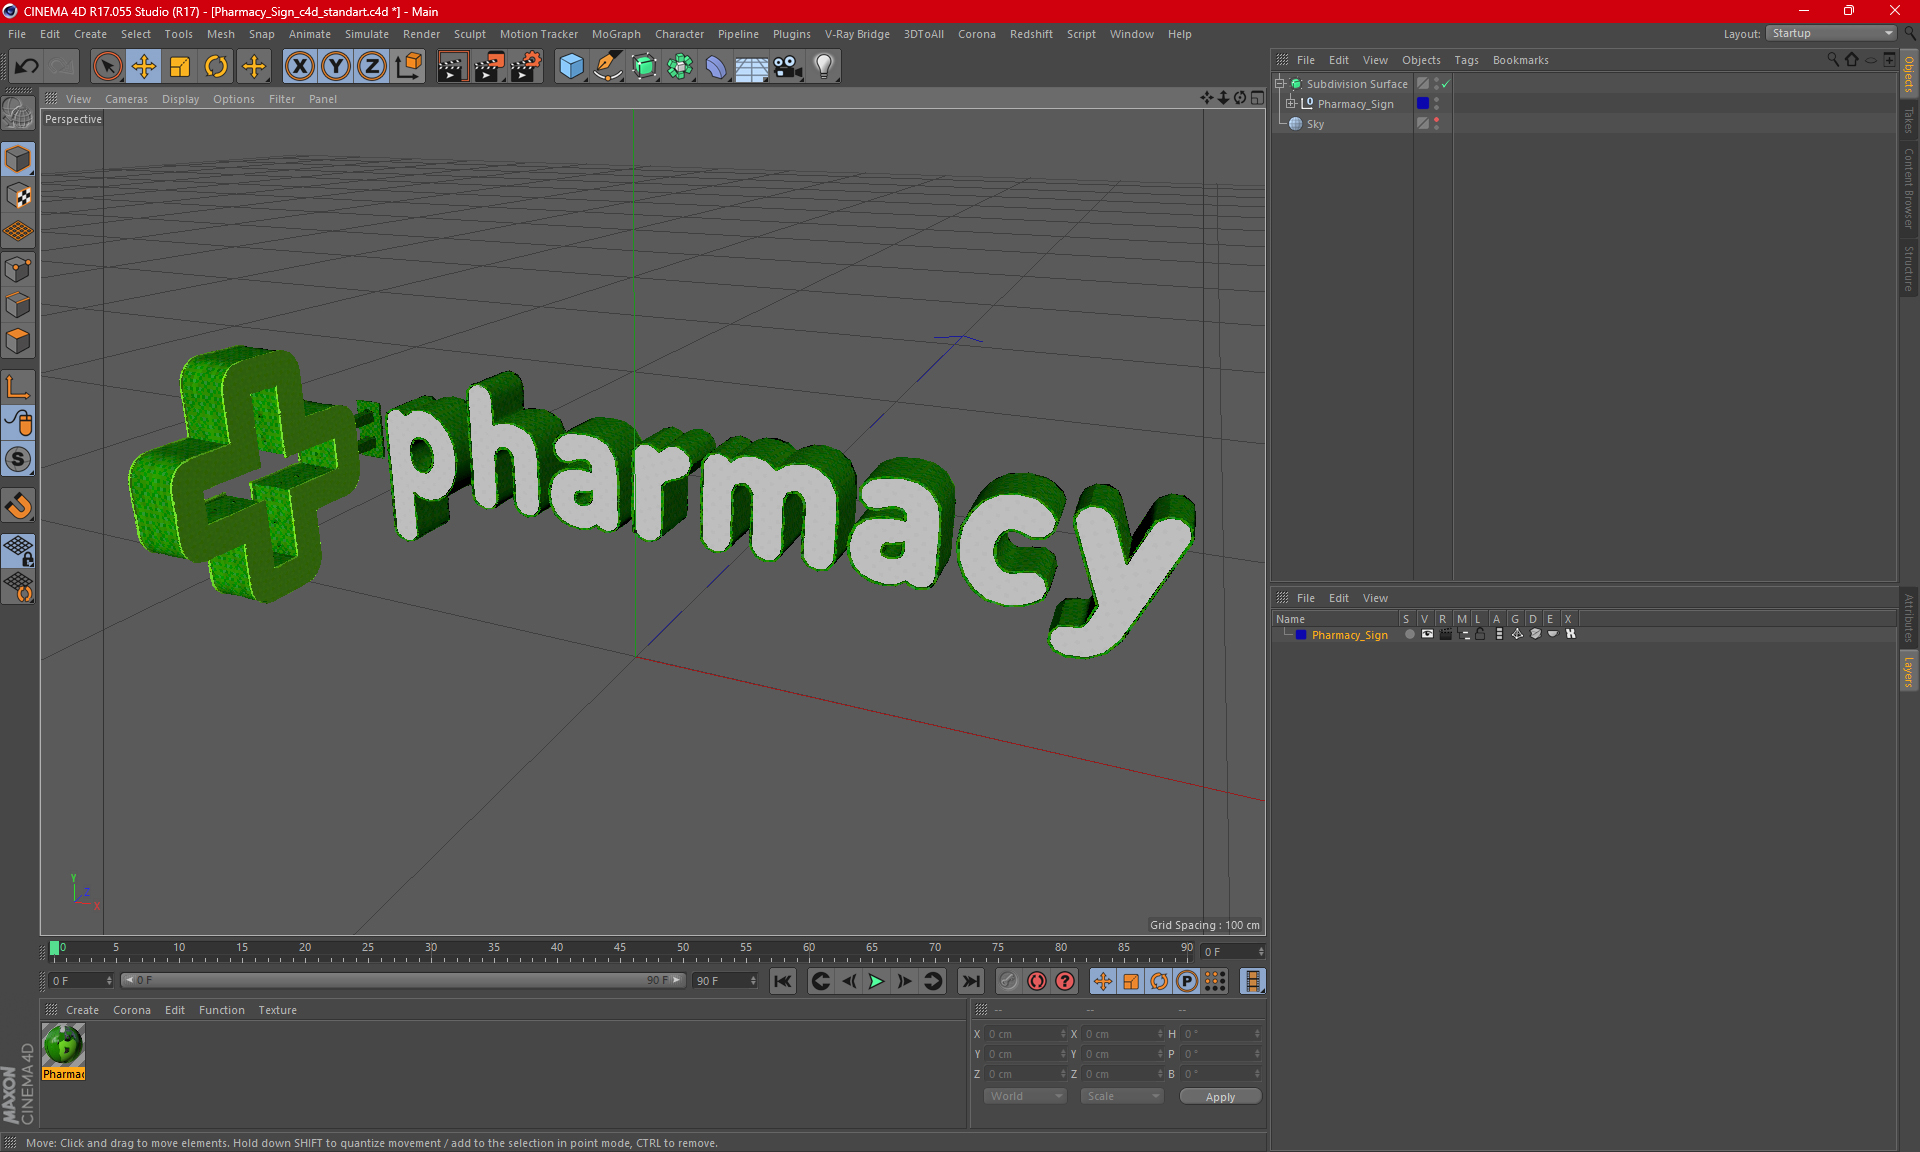Switch to Polygons mode
Viewport: 1920px width, 1152px height.
click(18, 341)
